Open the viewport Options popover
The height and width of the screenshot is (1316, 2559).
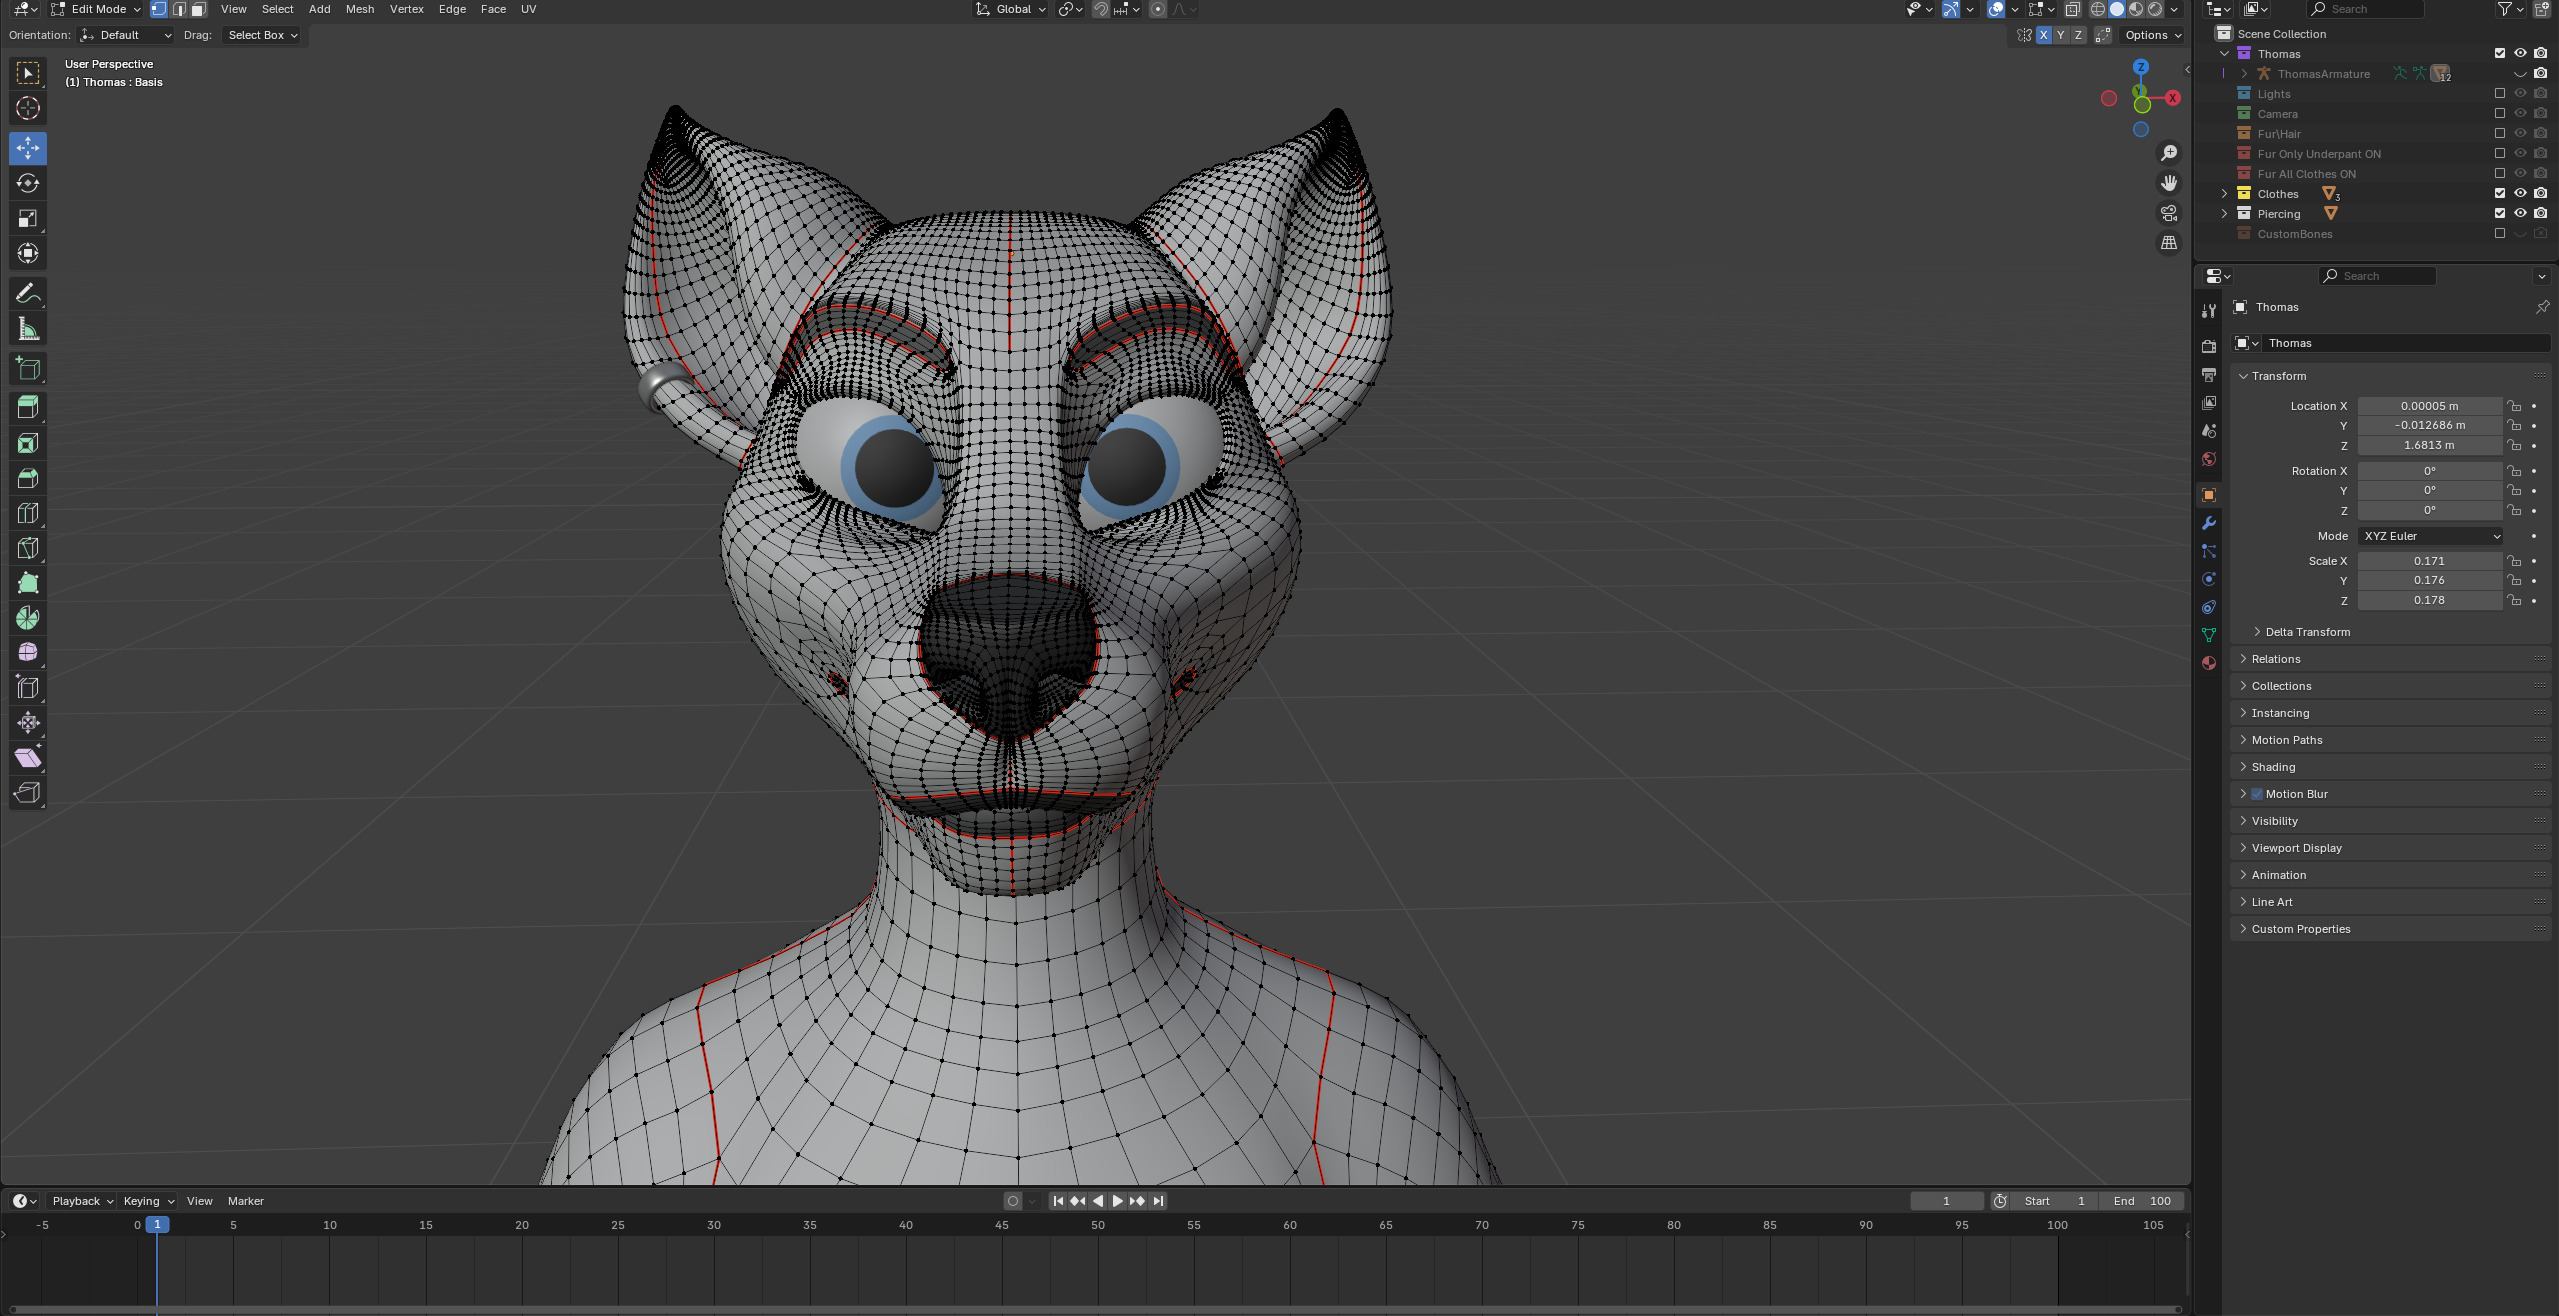tap(2153, 35)
